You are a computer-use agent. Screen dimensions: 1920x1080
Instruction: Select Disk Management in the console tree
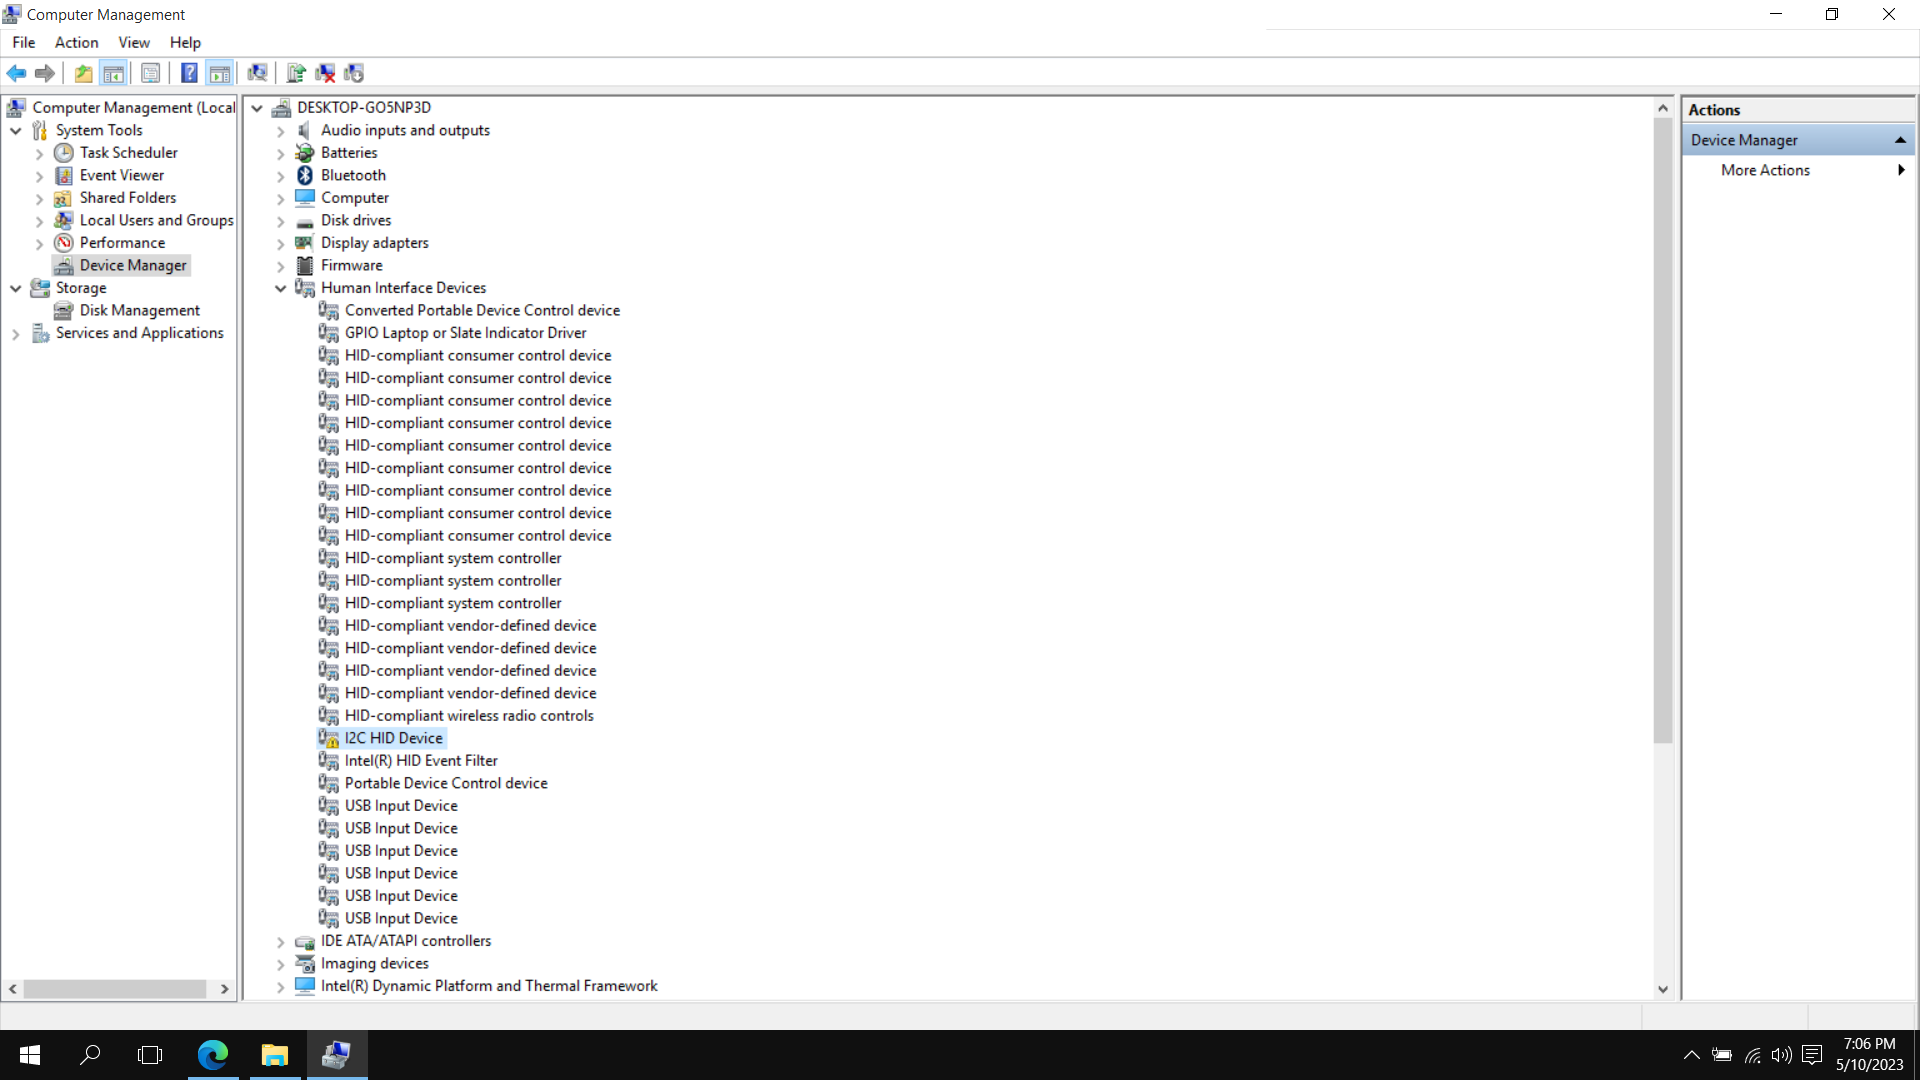click(x=139, y=310)
